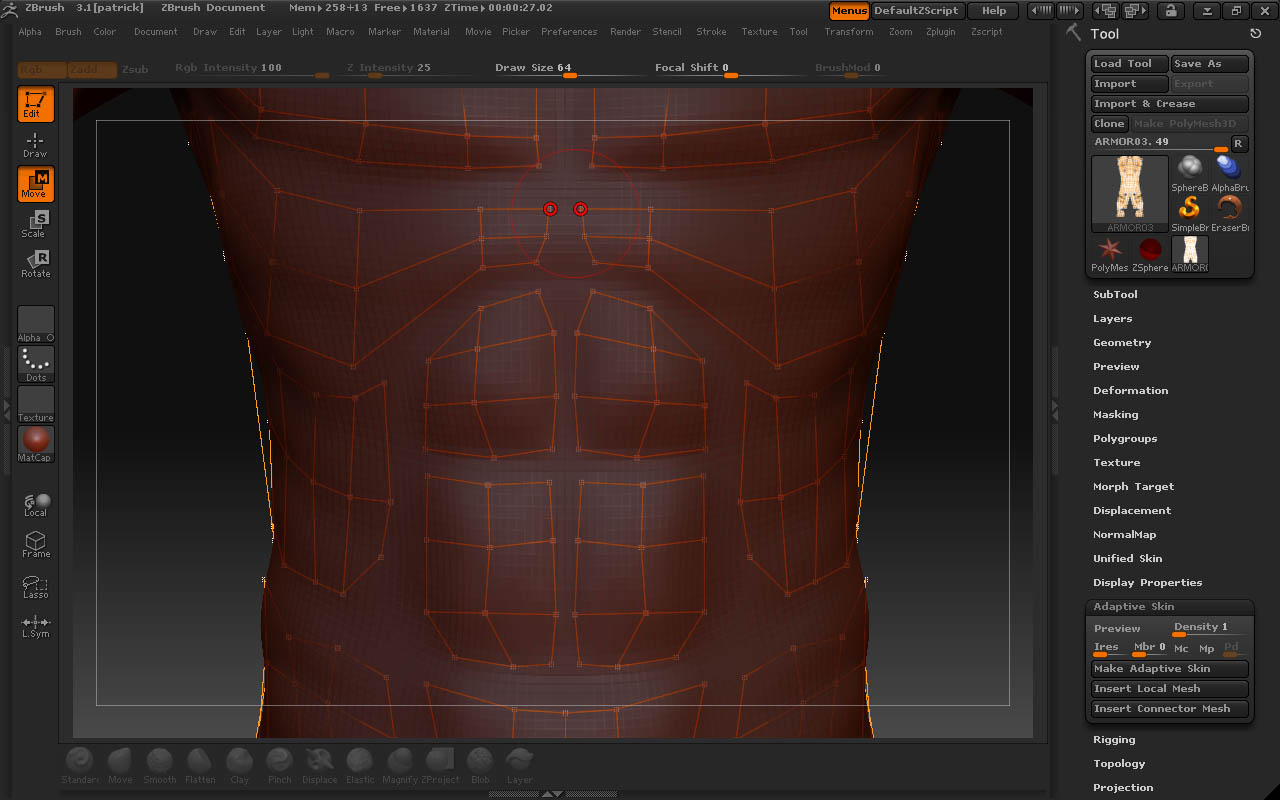The width and height of the screenshot is (1280, 800).
Task: Collapse the Adaptive Skin section
Action: click(x=1134, y=607)
